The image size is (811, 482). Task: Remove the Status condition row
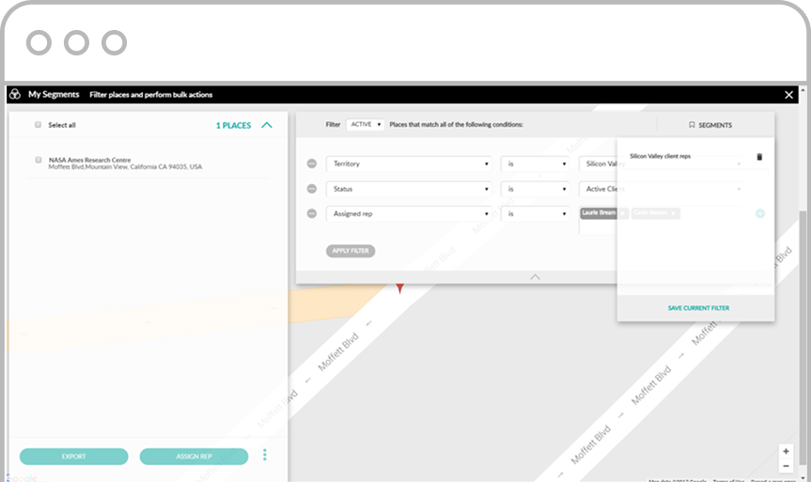tap(311, 189)
